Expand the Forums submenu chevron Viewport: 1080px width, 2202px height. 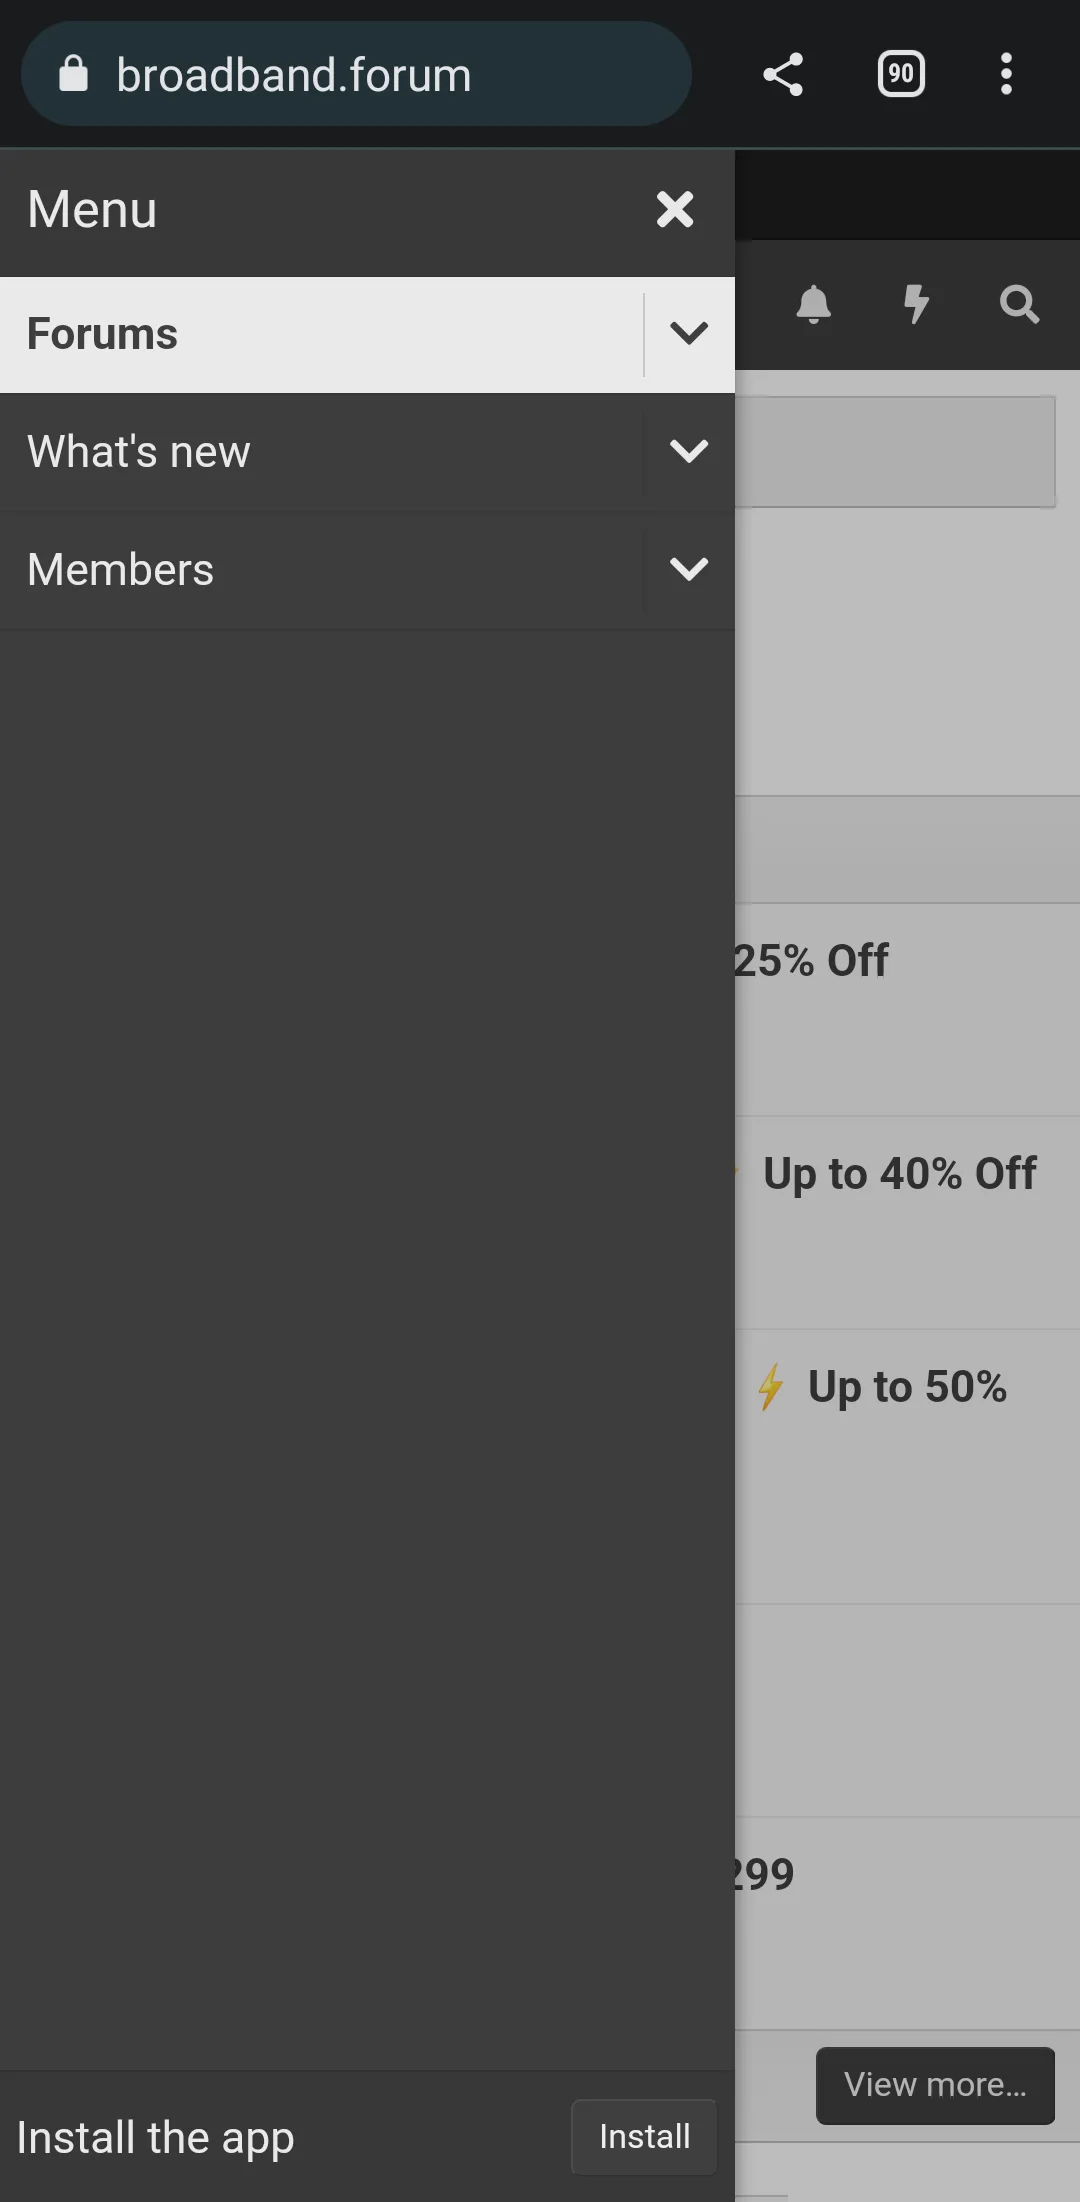coord(689,334)
